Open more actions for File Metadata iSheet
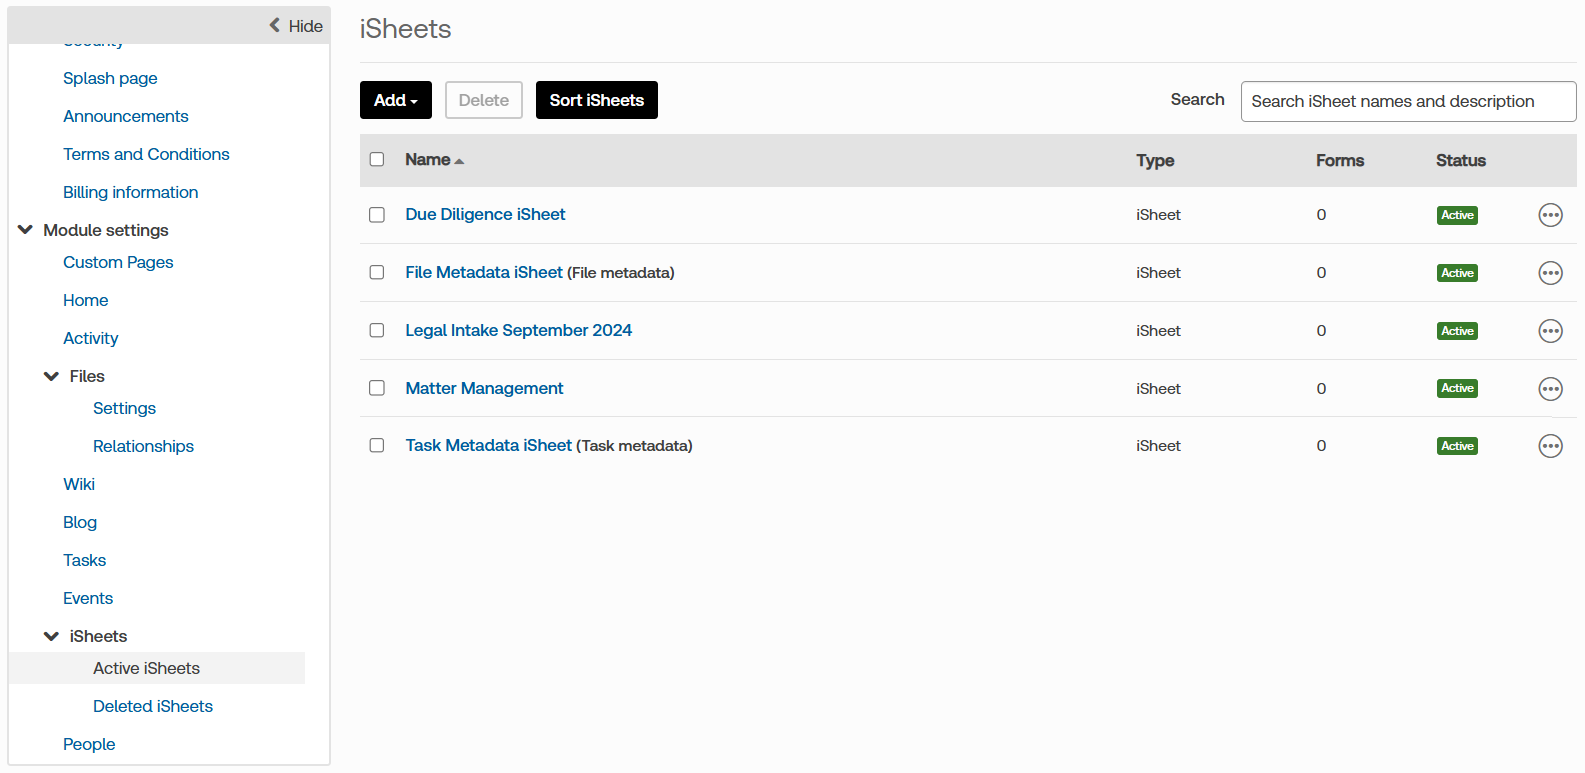This screenshot has width=1585, height=773. click(x=1550, y=273)
